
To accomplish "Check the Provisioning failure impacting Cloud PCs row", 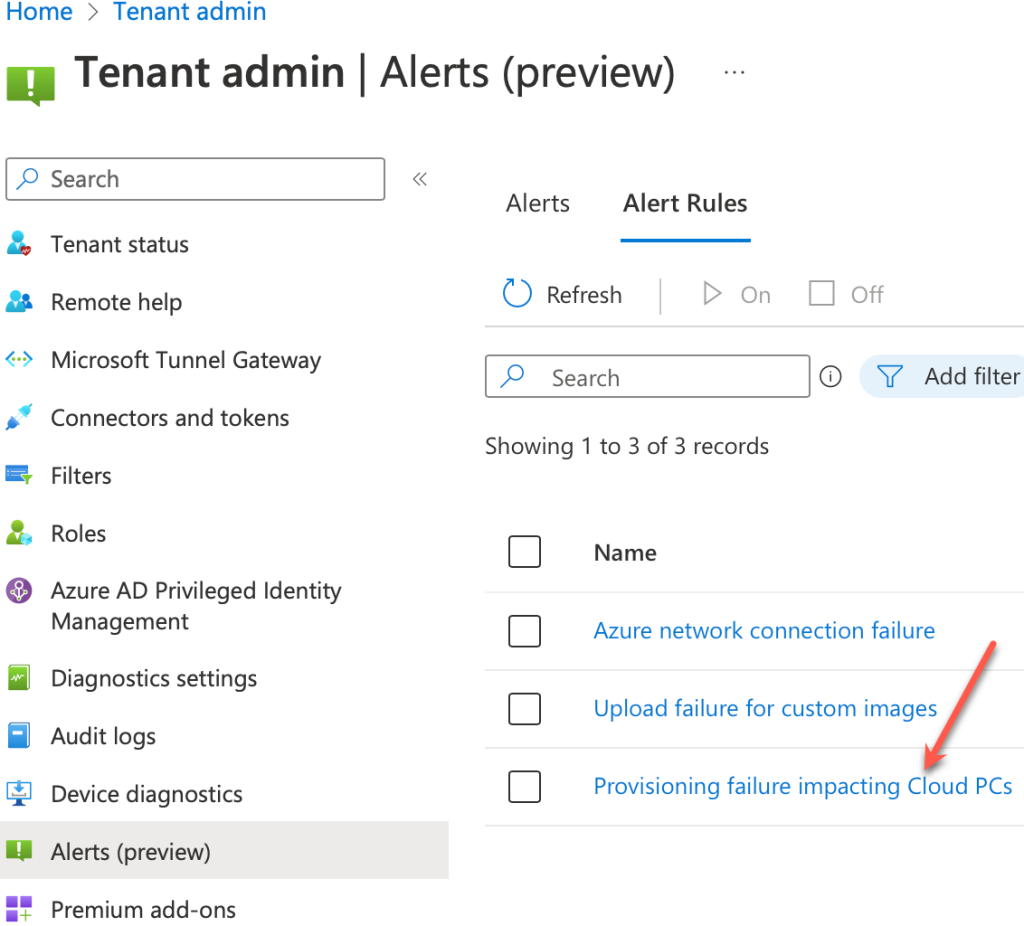I will [524, 786].
